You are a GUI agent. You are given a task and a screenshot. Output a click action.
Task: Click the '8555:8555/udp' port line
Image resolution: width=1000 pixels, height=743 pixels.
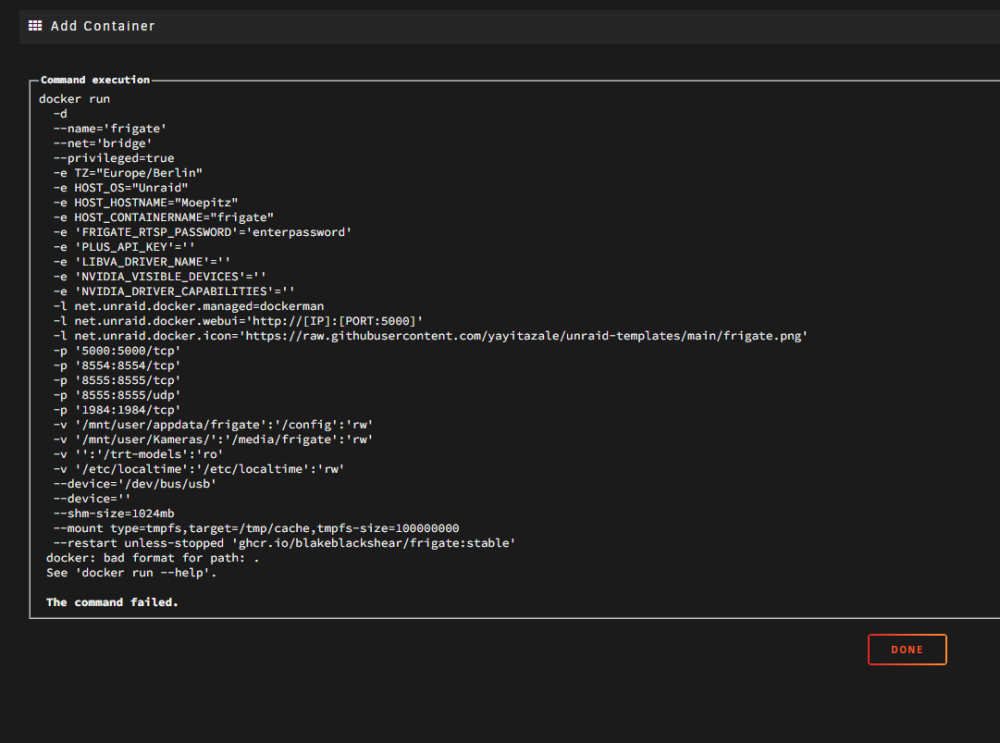coord(117,395)
